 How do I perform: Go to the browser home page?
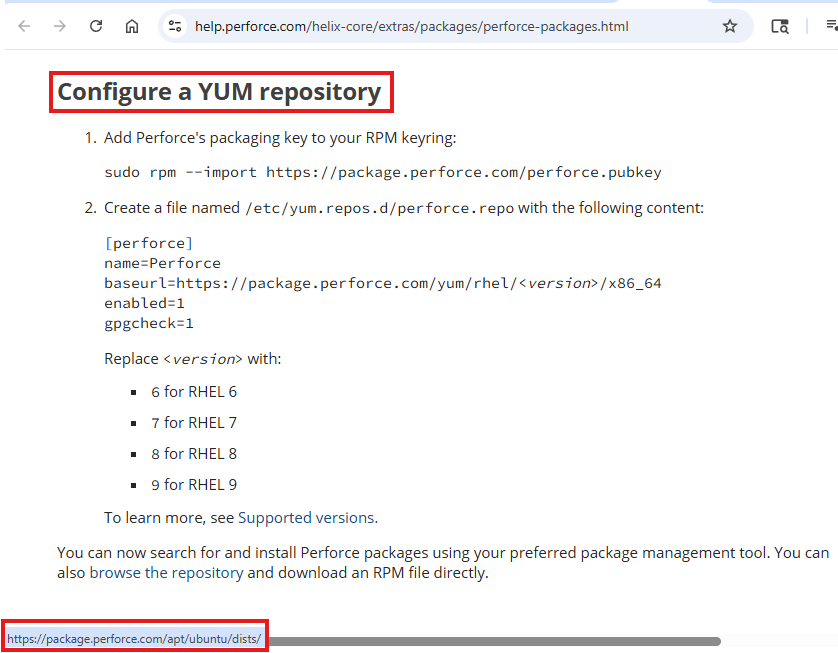[x=132, y=26]
